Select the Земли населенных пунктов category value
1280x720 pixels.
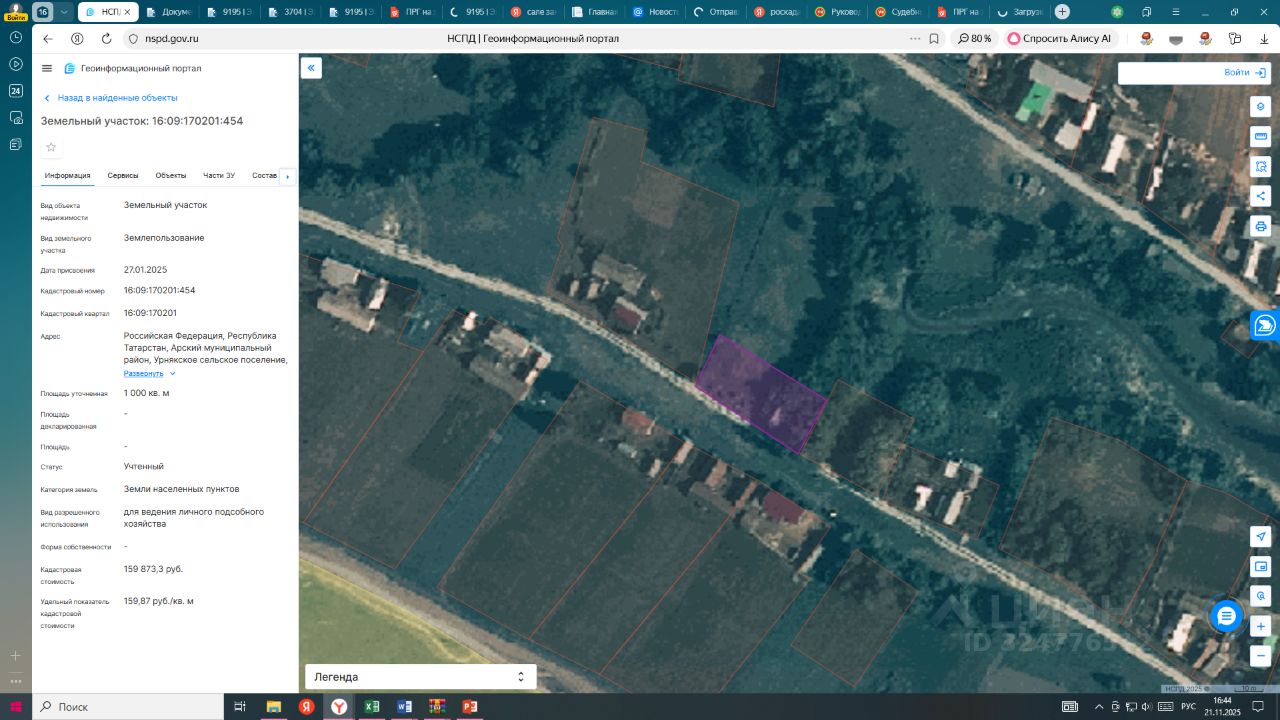click(181, 489)
